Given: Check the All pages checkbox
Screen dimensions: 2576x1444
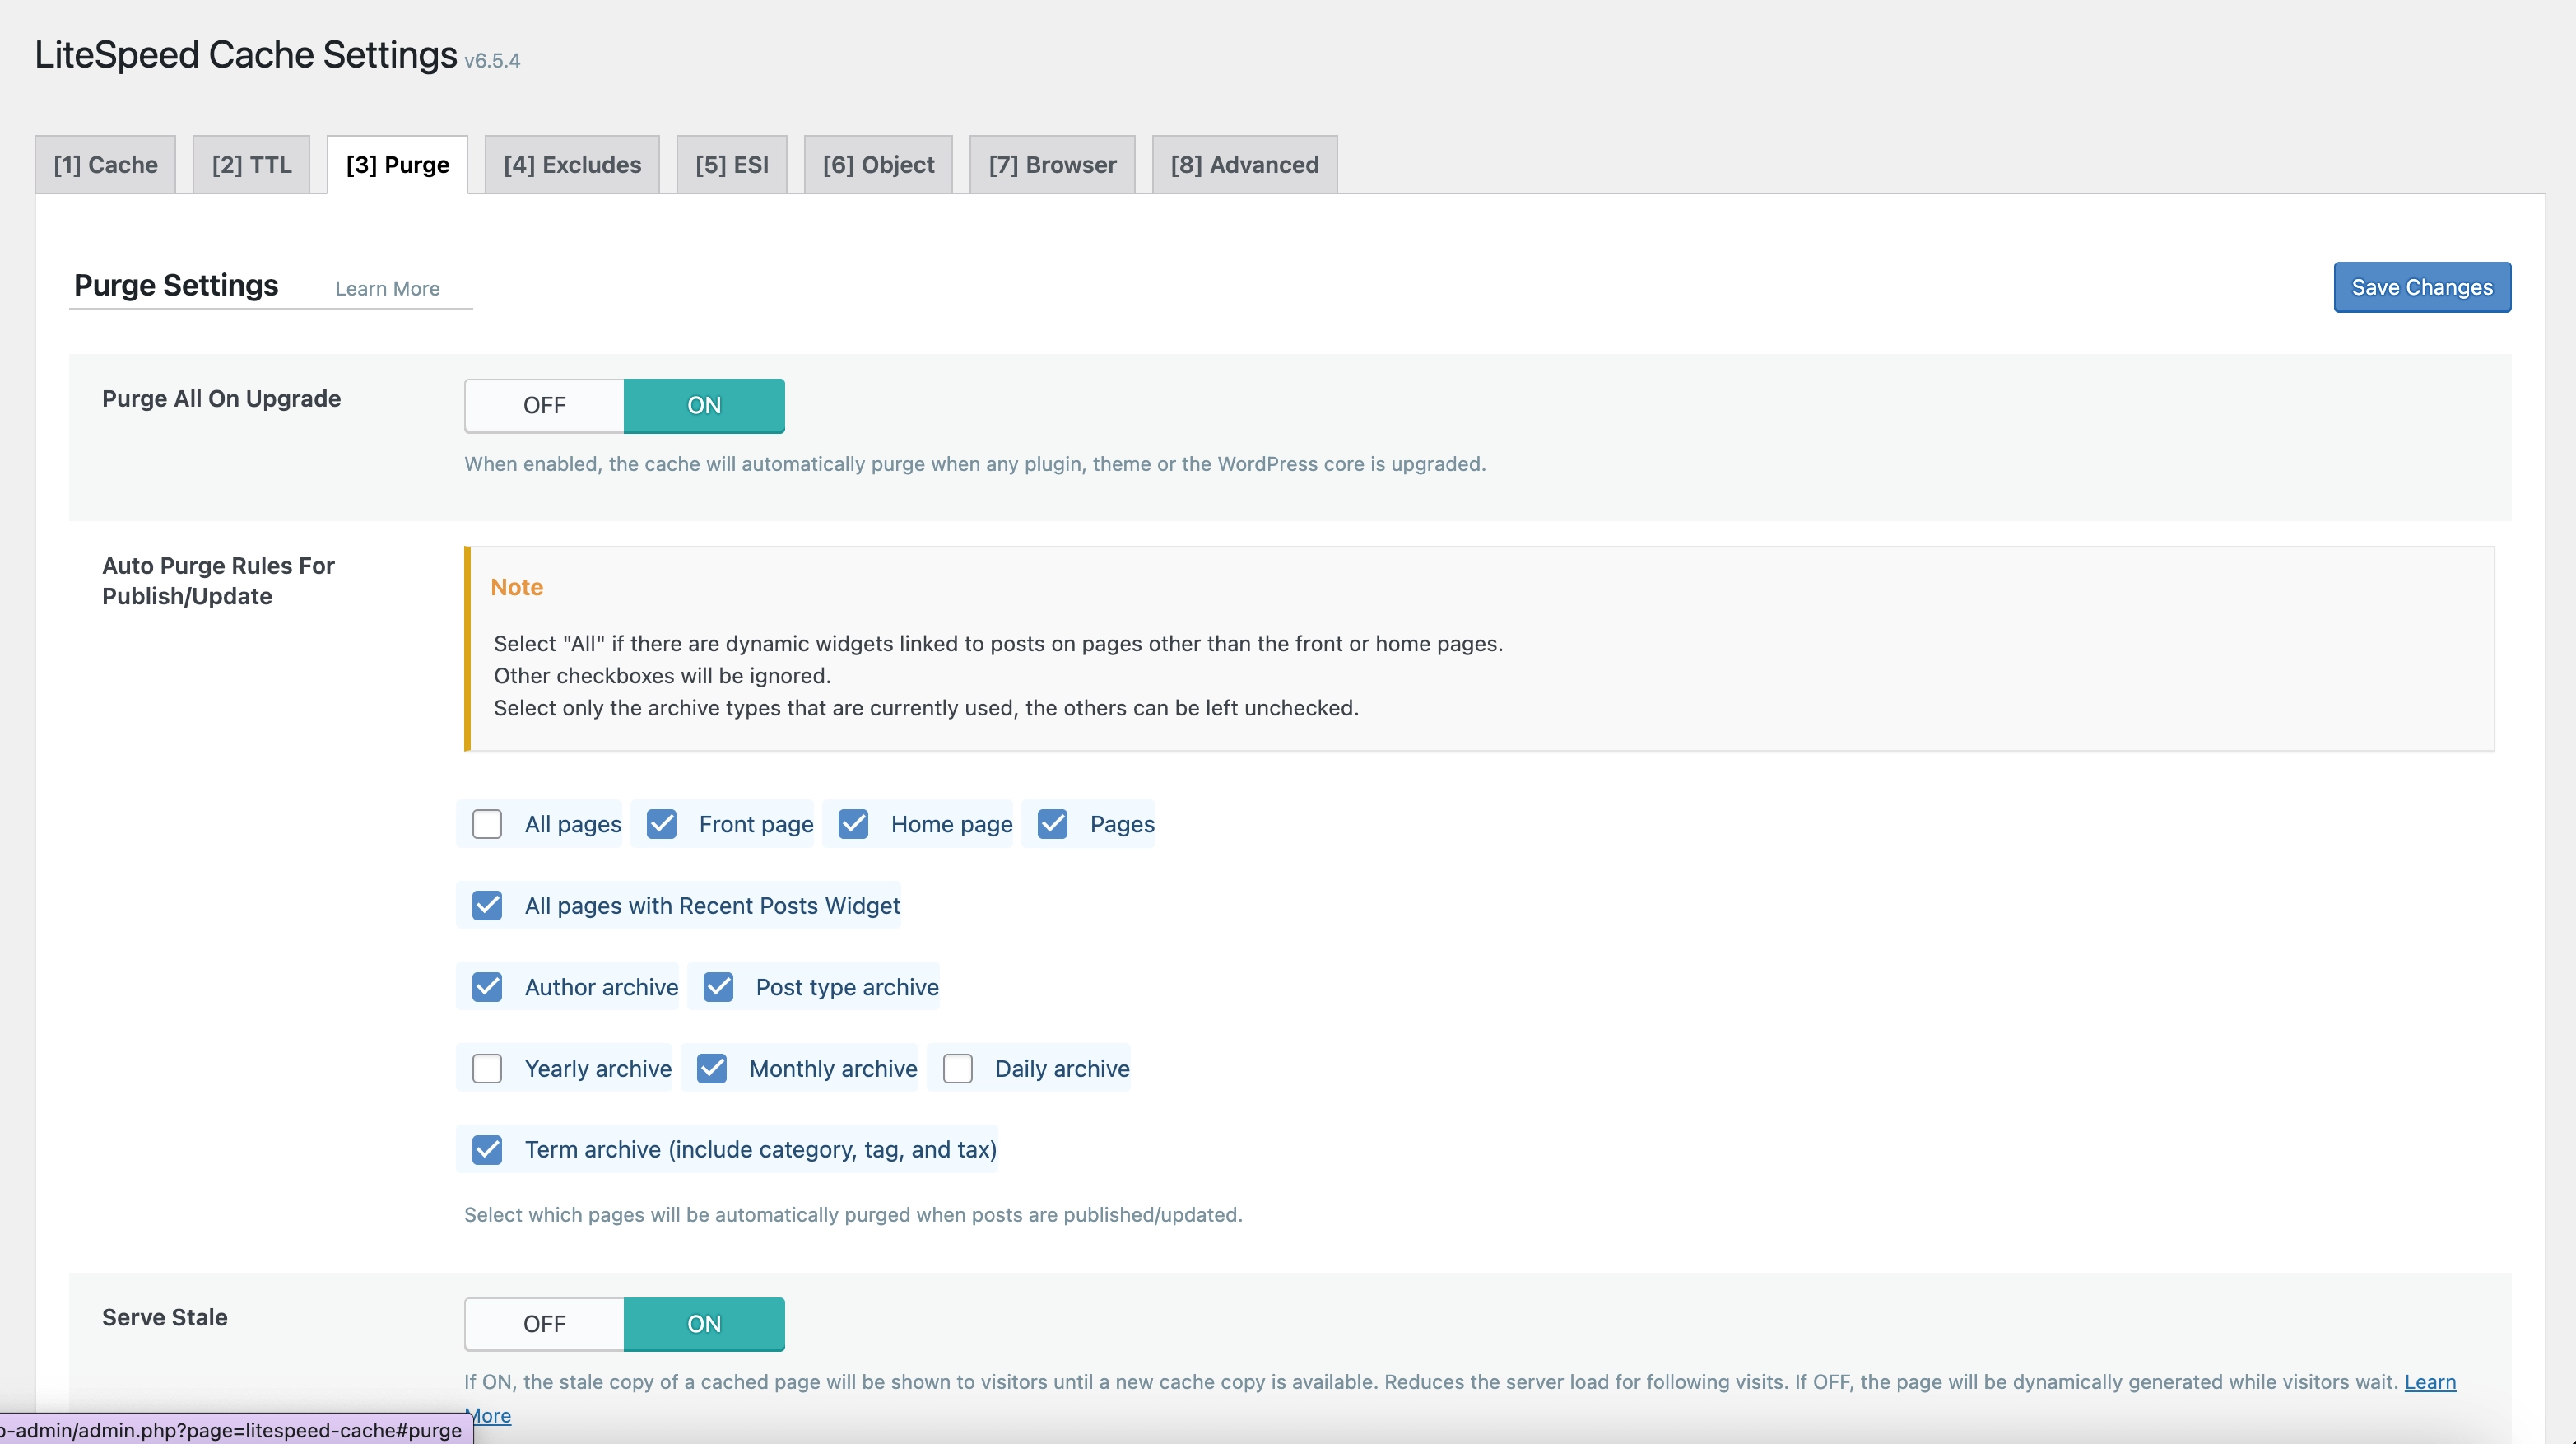Looking at the screenshot, I should [487, 824].
